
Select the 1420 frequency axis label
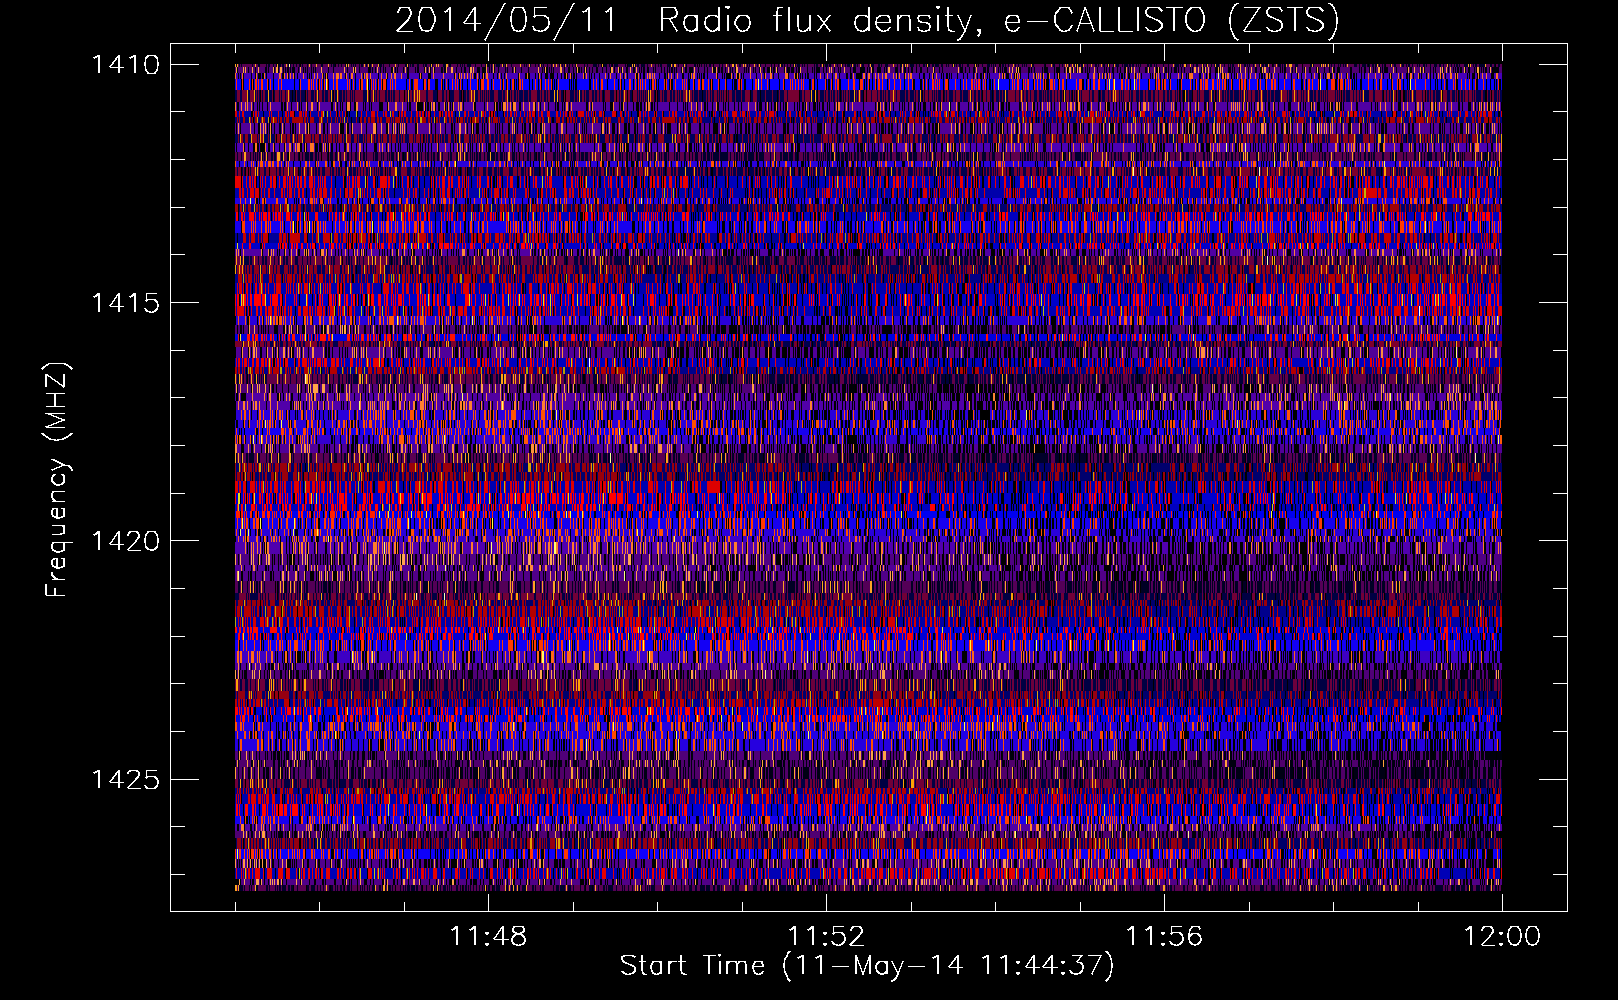(x=125, y=541)
